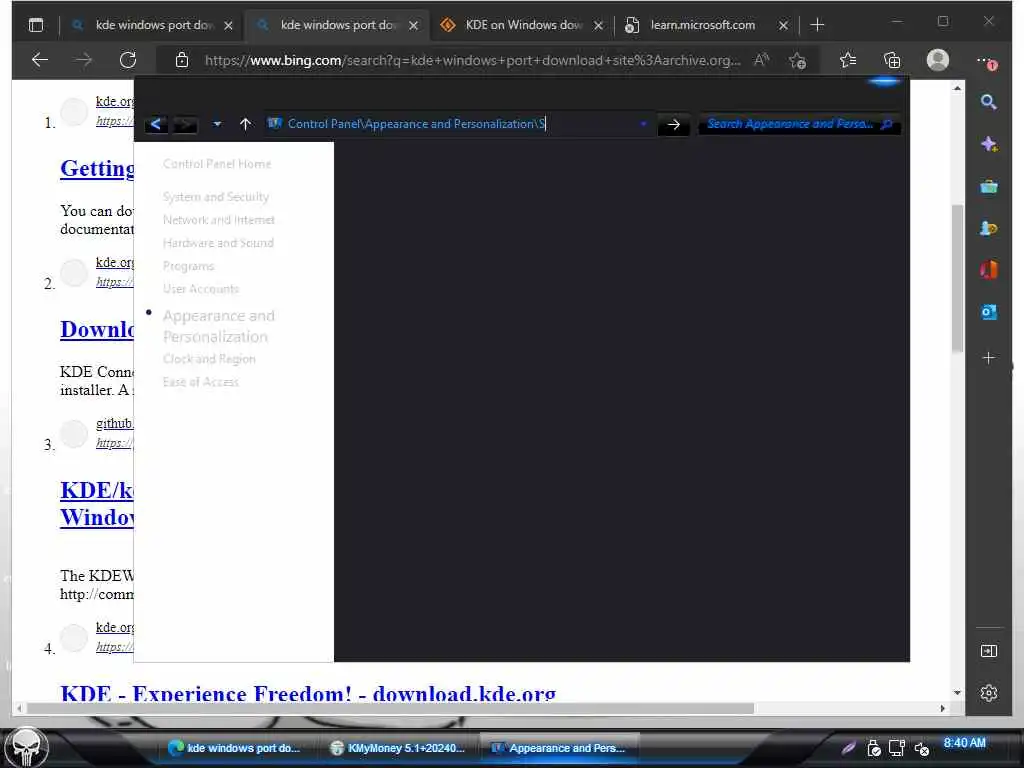Viewport: 1024px width, 768px height.
Task: Switch to learn.microsoft.com tab
Action: (702, 25)
